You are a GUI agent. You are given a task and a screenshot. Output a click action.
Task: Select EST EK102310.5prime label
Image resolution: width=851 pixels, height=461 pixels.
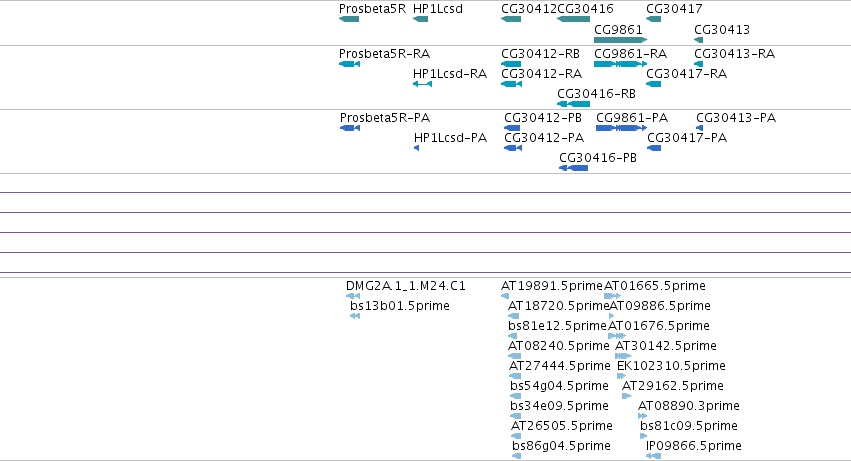(671, 367)
